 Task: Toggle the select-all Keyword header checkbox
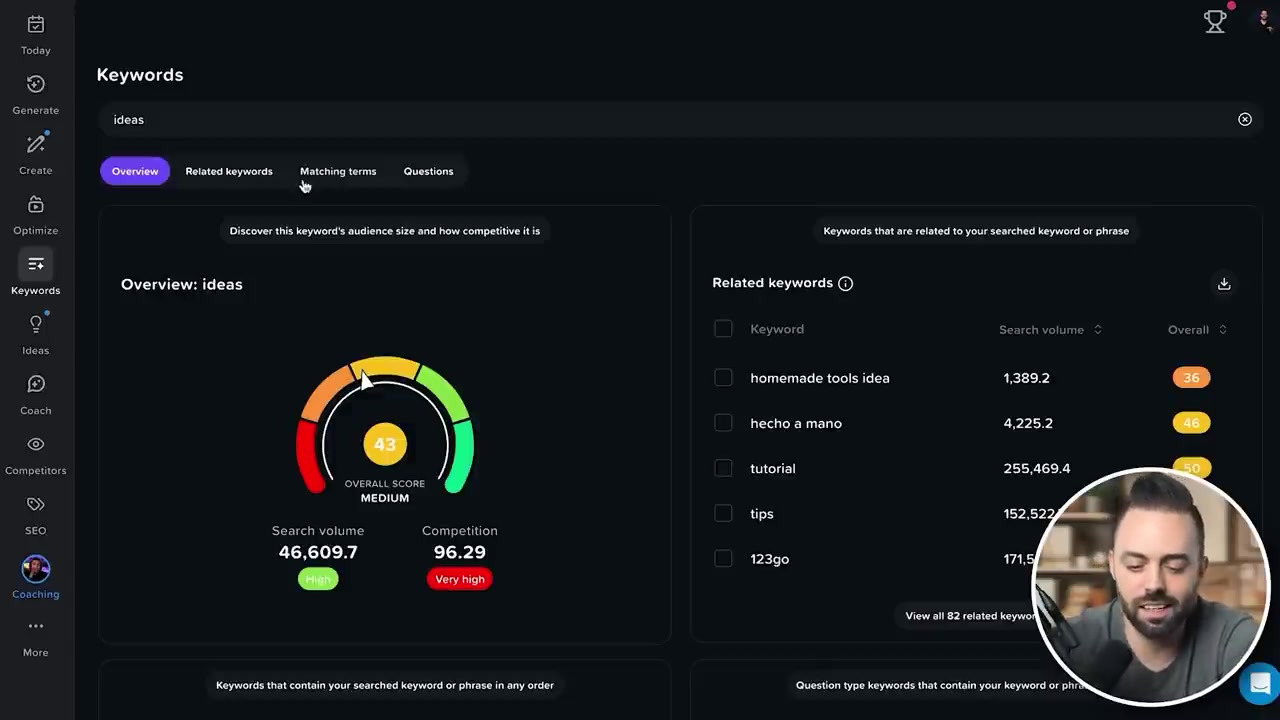point(723,329)
